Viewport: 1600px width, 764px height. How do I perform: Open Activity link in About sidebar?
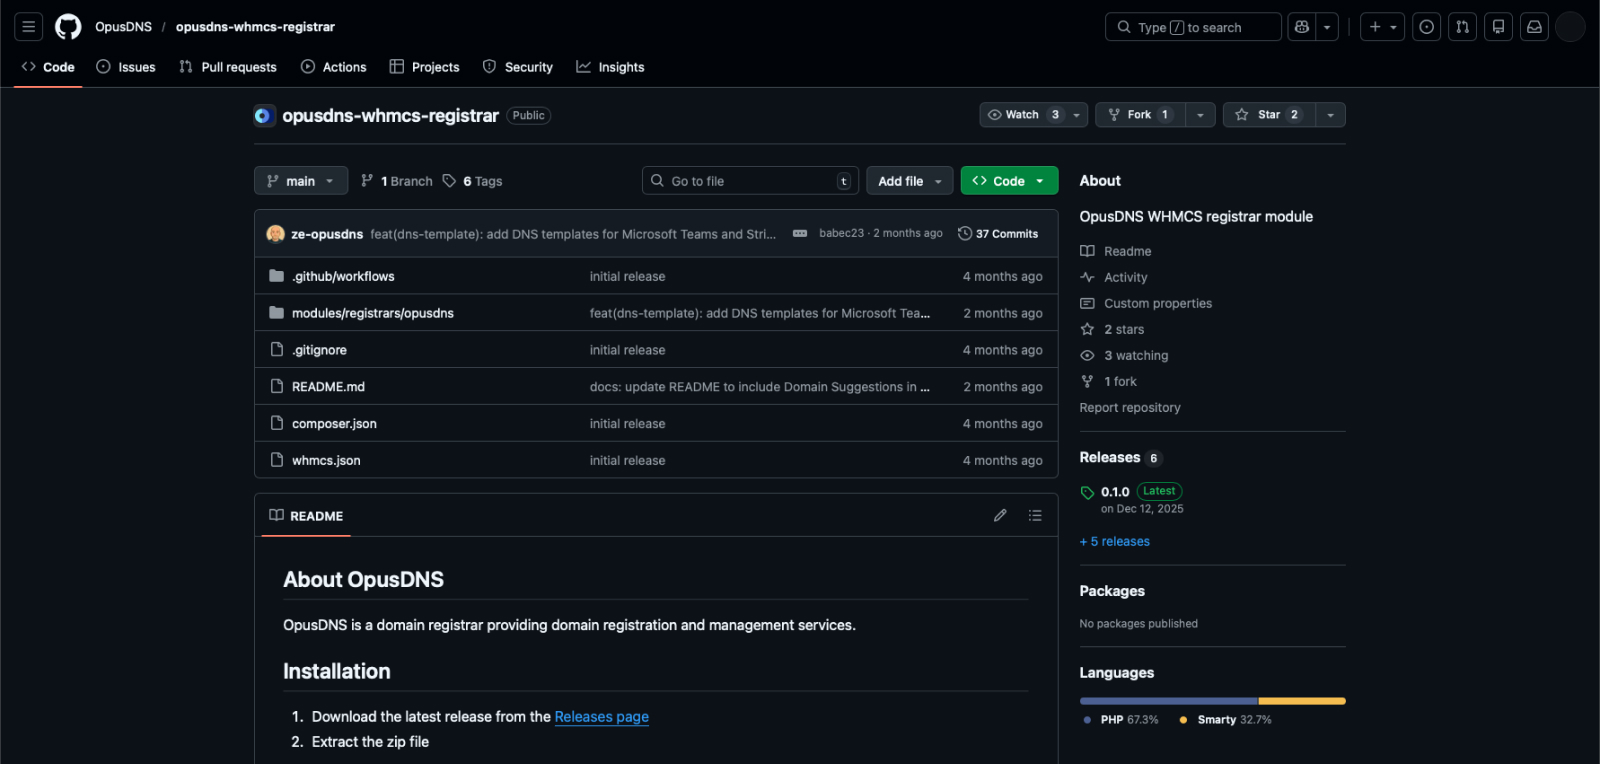click(x=1114, y=278)
